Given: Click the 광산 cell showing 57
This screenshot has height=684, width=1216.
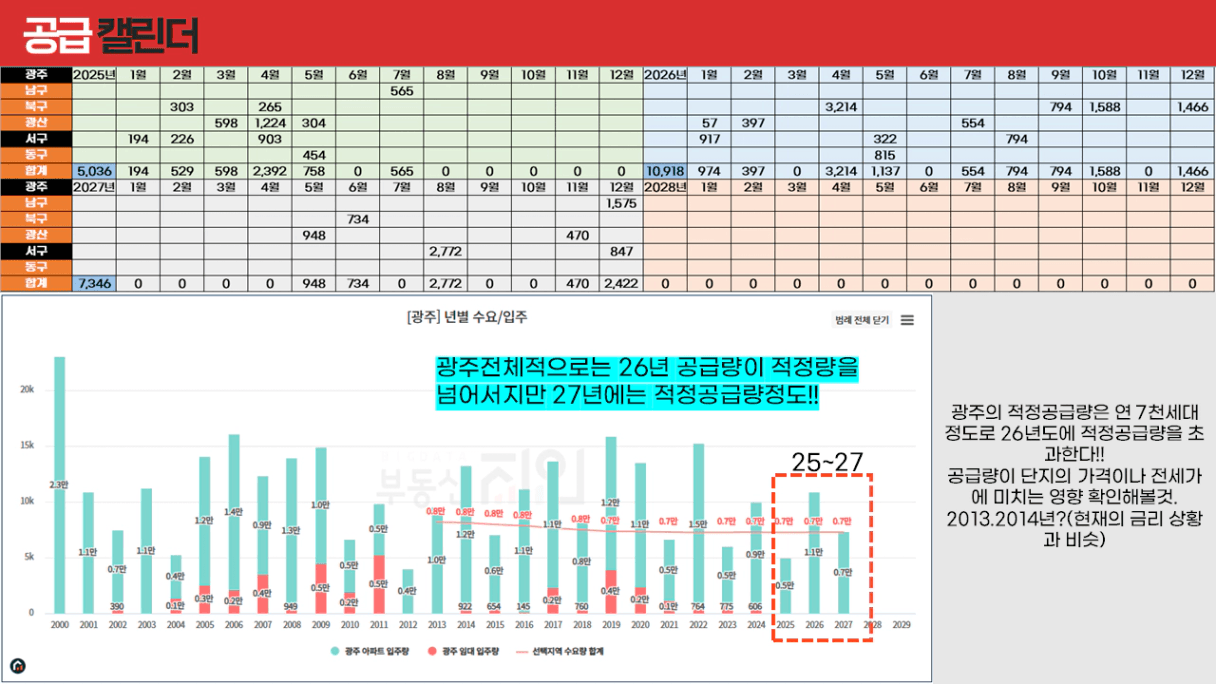Looking at the screenshot, I should pyautogui.click(x=710, y=123).
